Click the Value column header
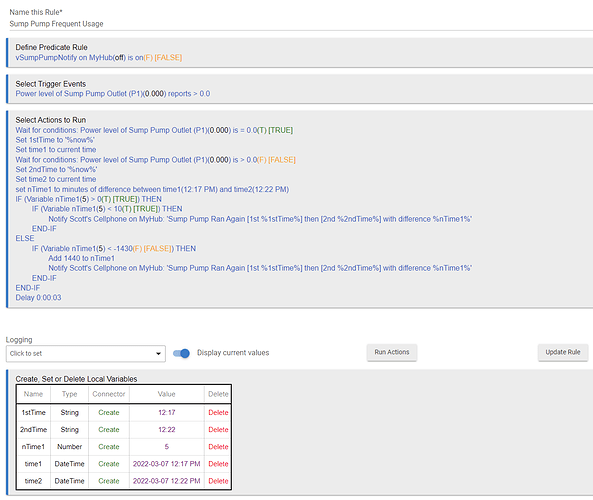This screenshot has height=500, width=593. [x=166, y=394]
